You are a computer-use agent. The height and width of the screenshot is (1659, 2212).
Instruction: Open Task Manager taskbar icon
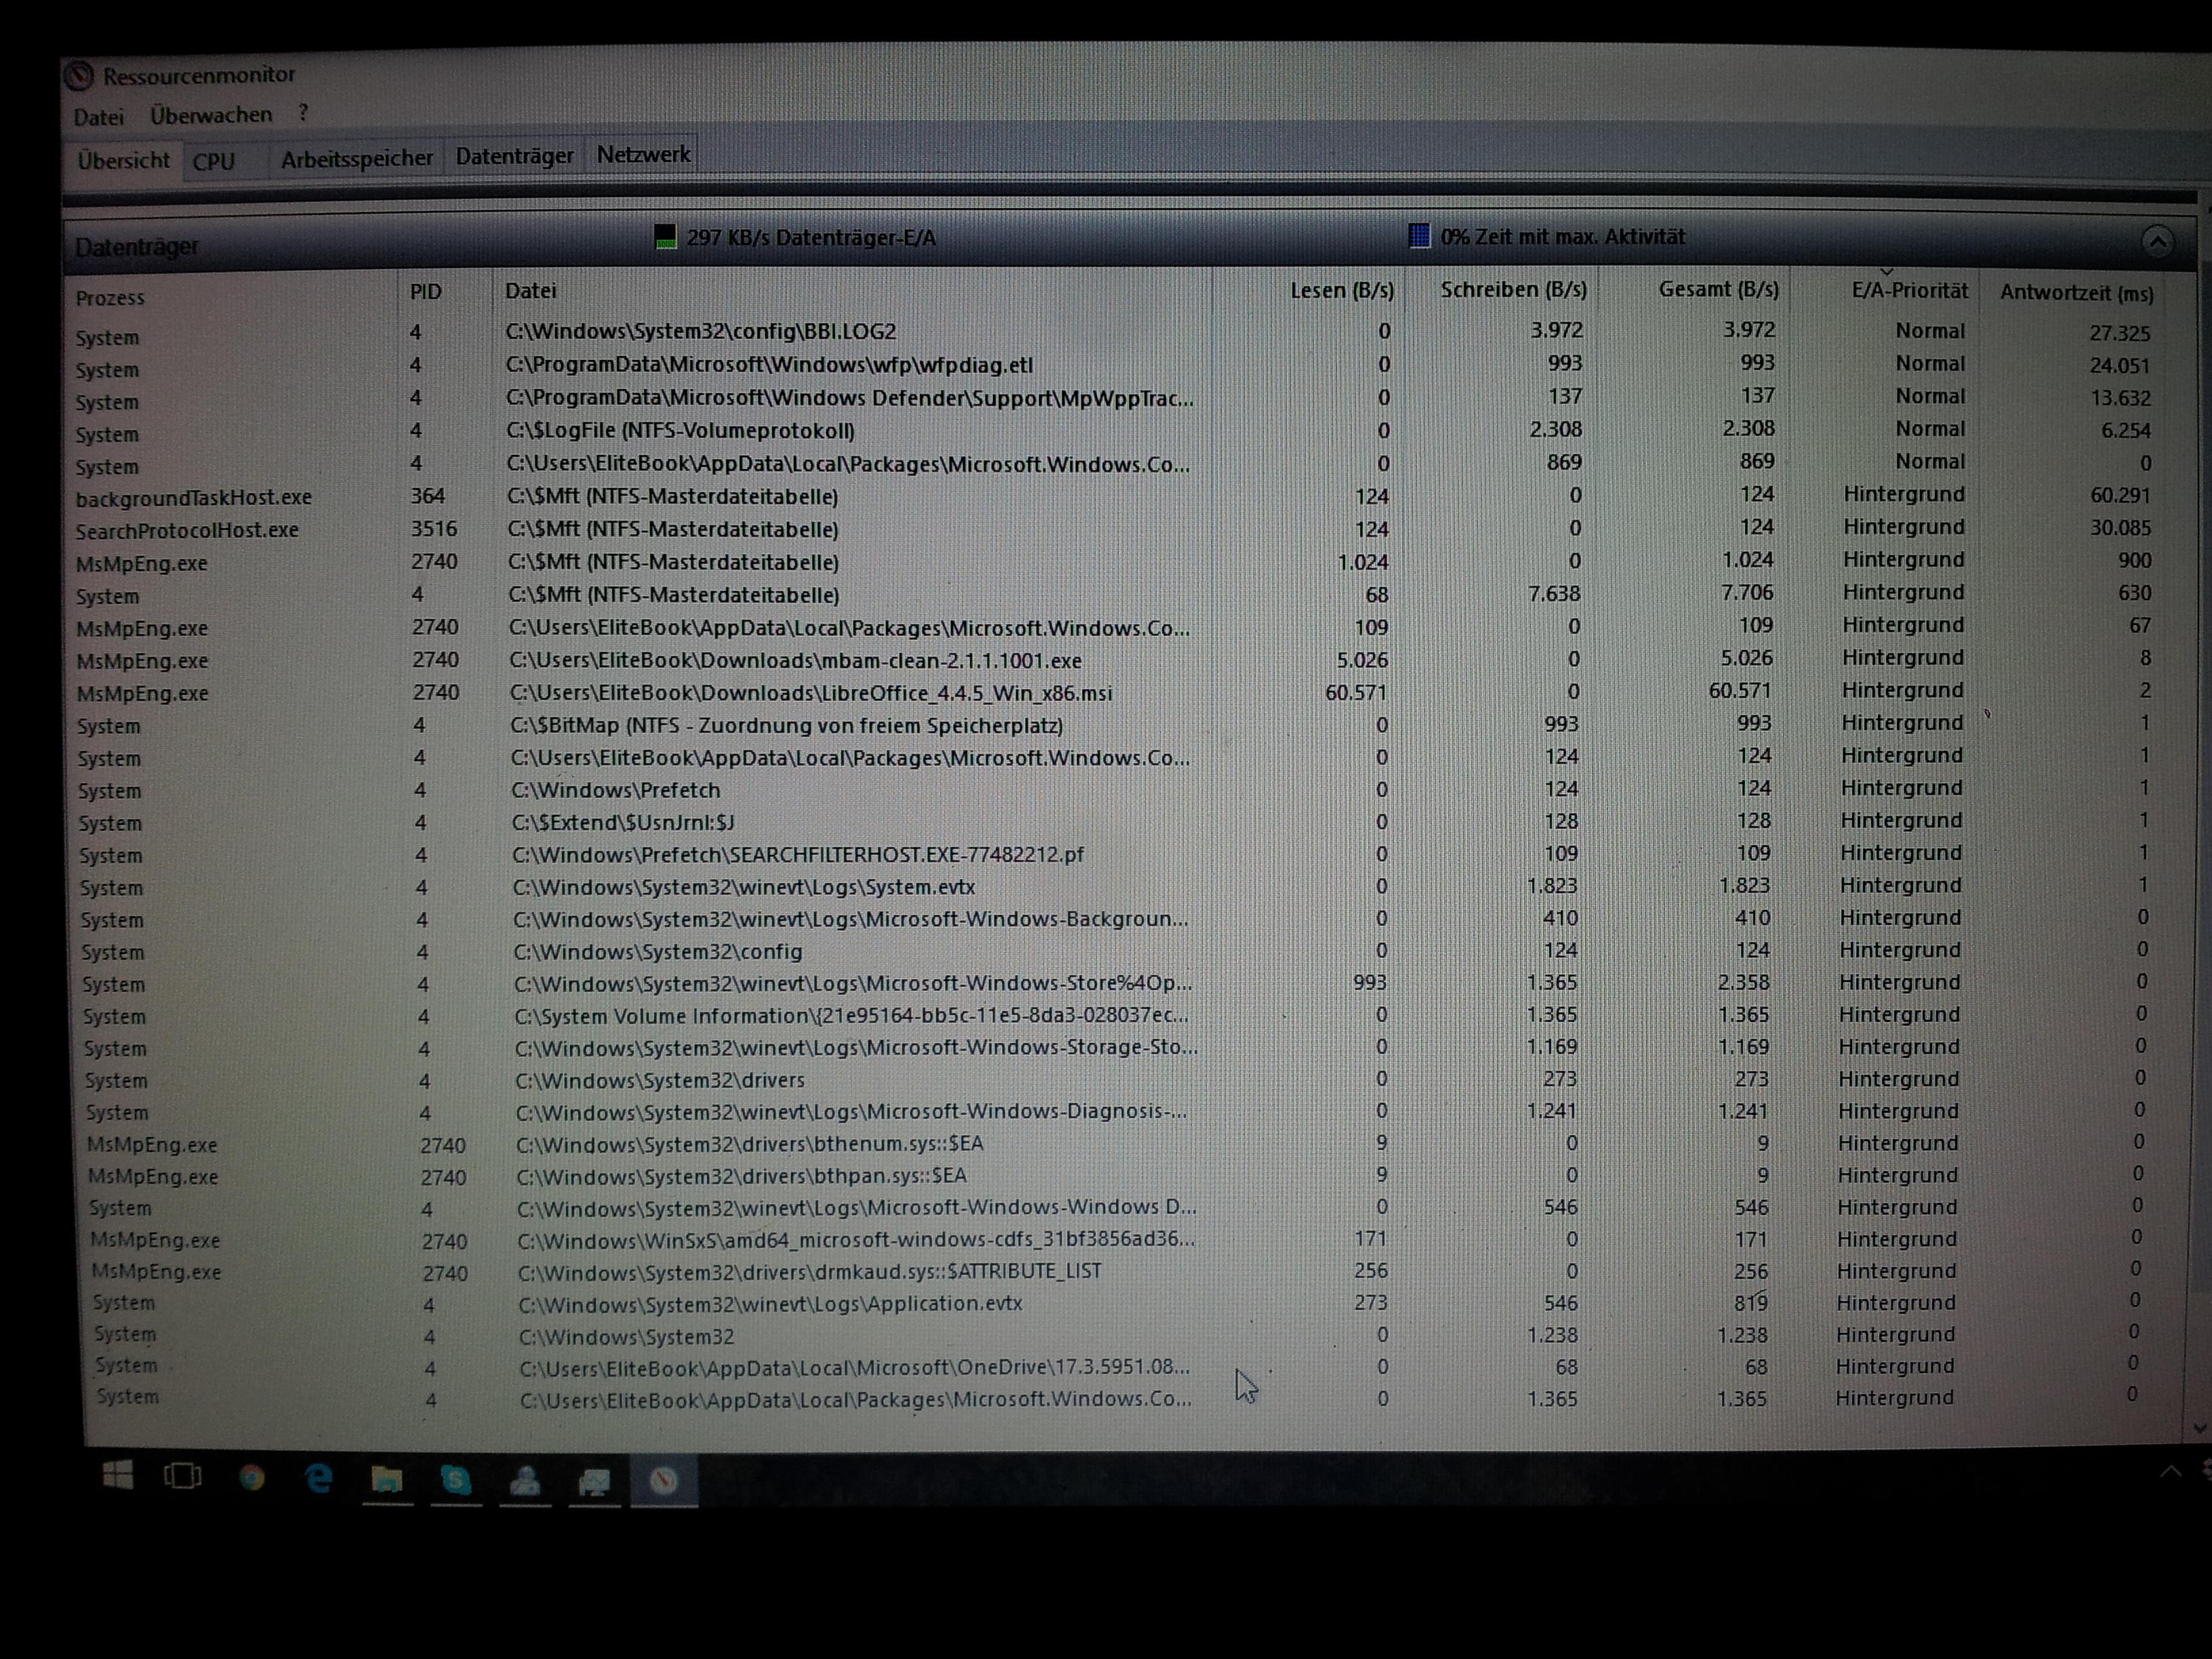[594, 1481]
